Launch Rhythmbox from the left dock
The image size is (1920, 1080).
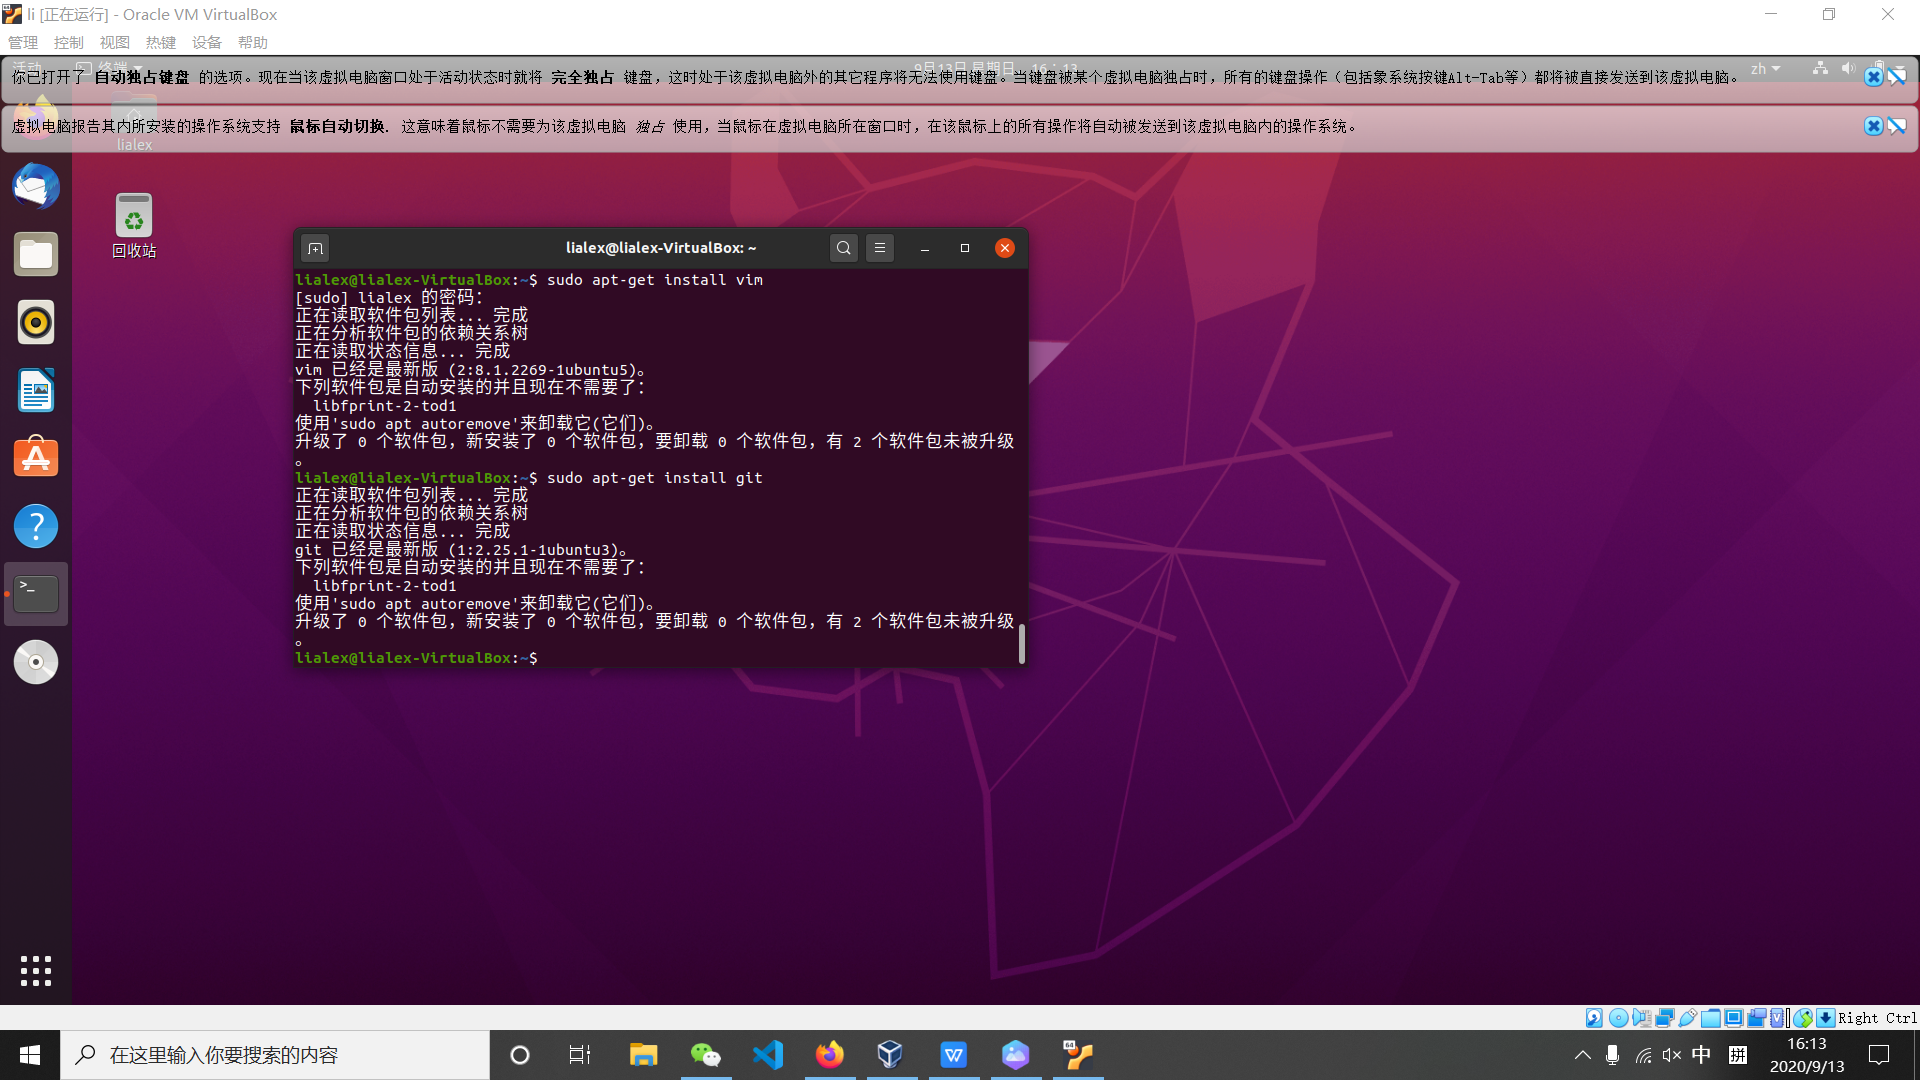coord(36,322)
